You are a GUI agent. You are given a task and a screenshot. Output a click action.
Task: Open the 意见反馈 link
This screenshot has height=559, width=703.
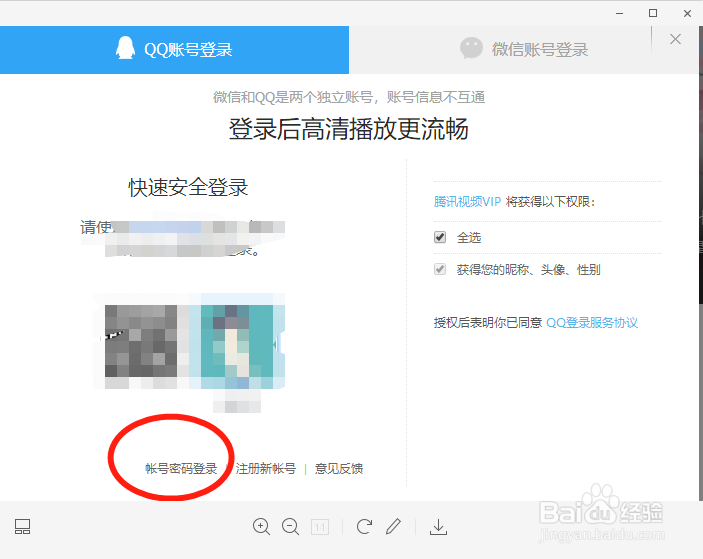coord(338,468)
